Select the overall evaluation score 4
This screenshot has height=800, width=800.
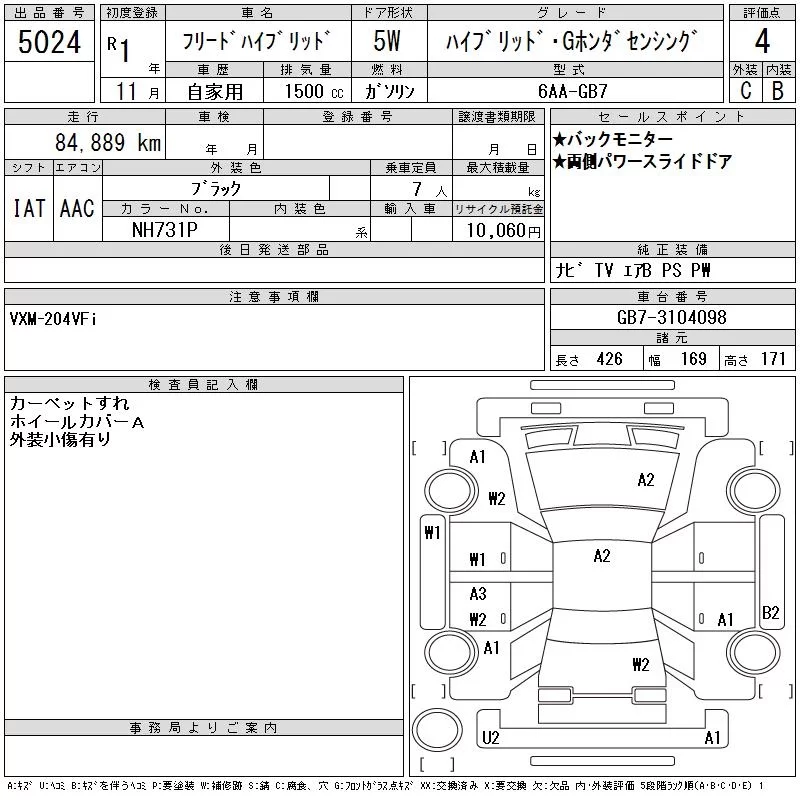(762, 41)
